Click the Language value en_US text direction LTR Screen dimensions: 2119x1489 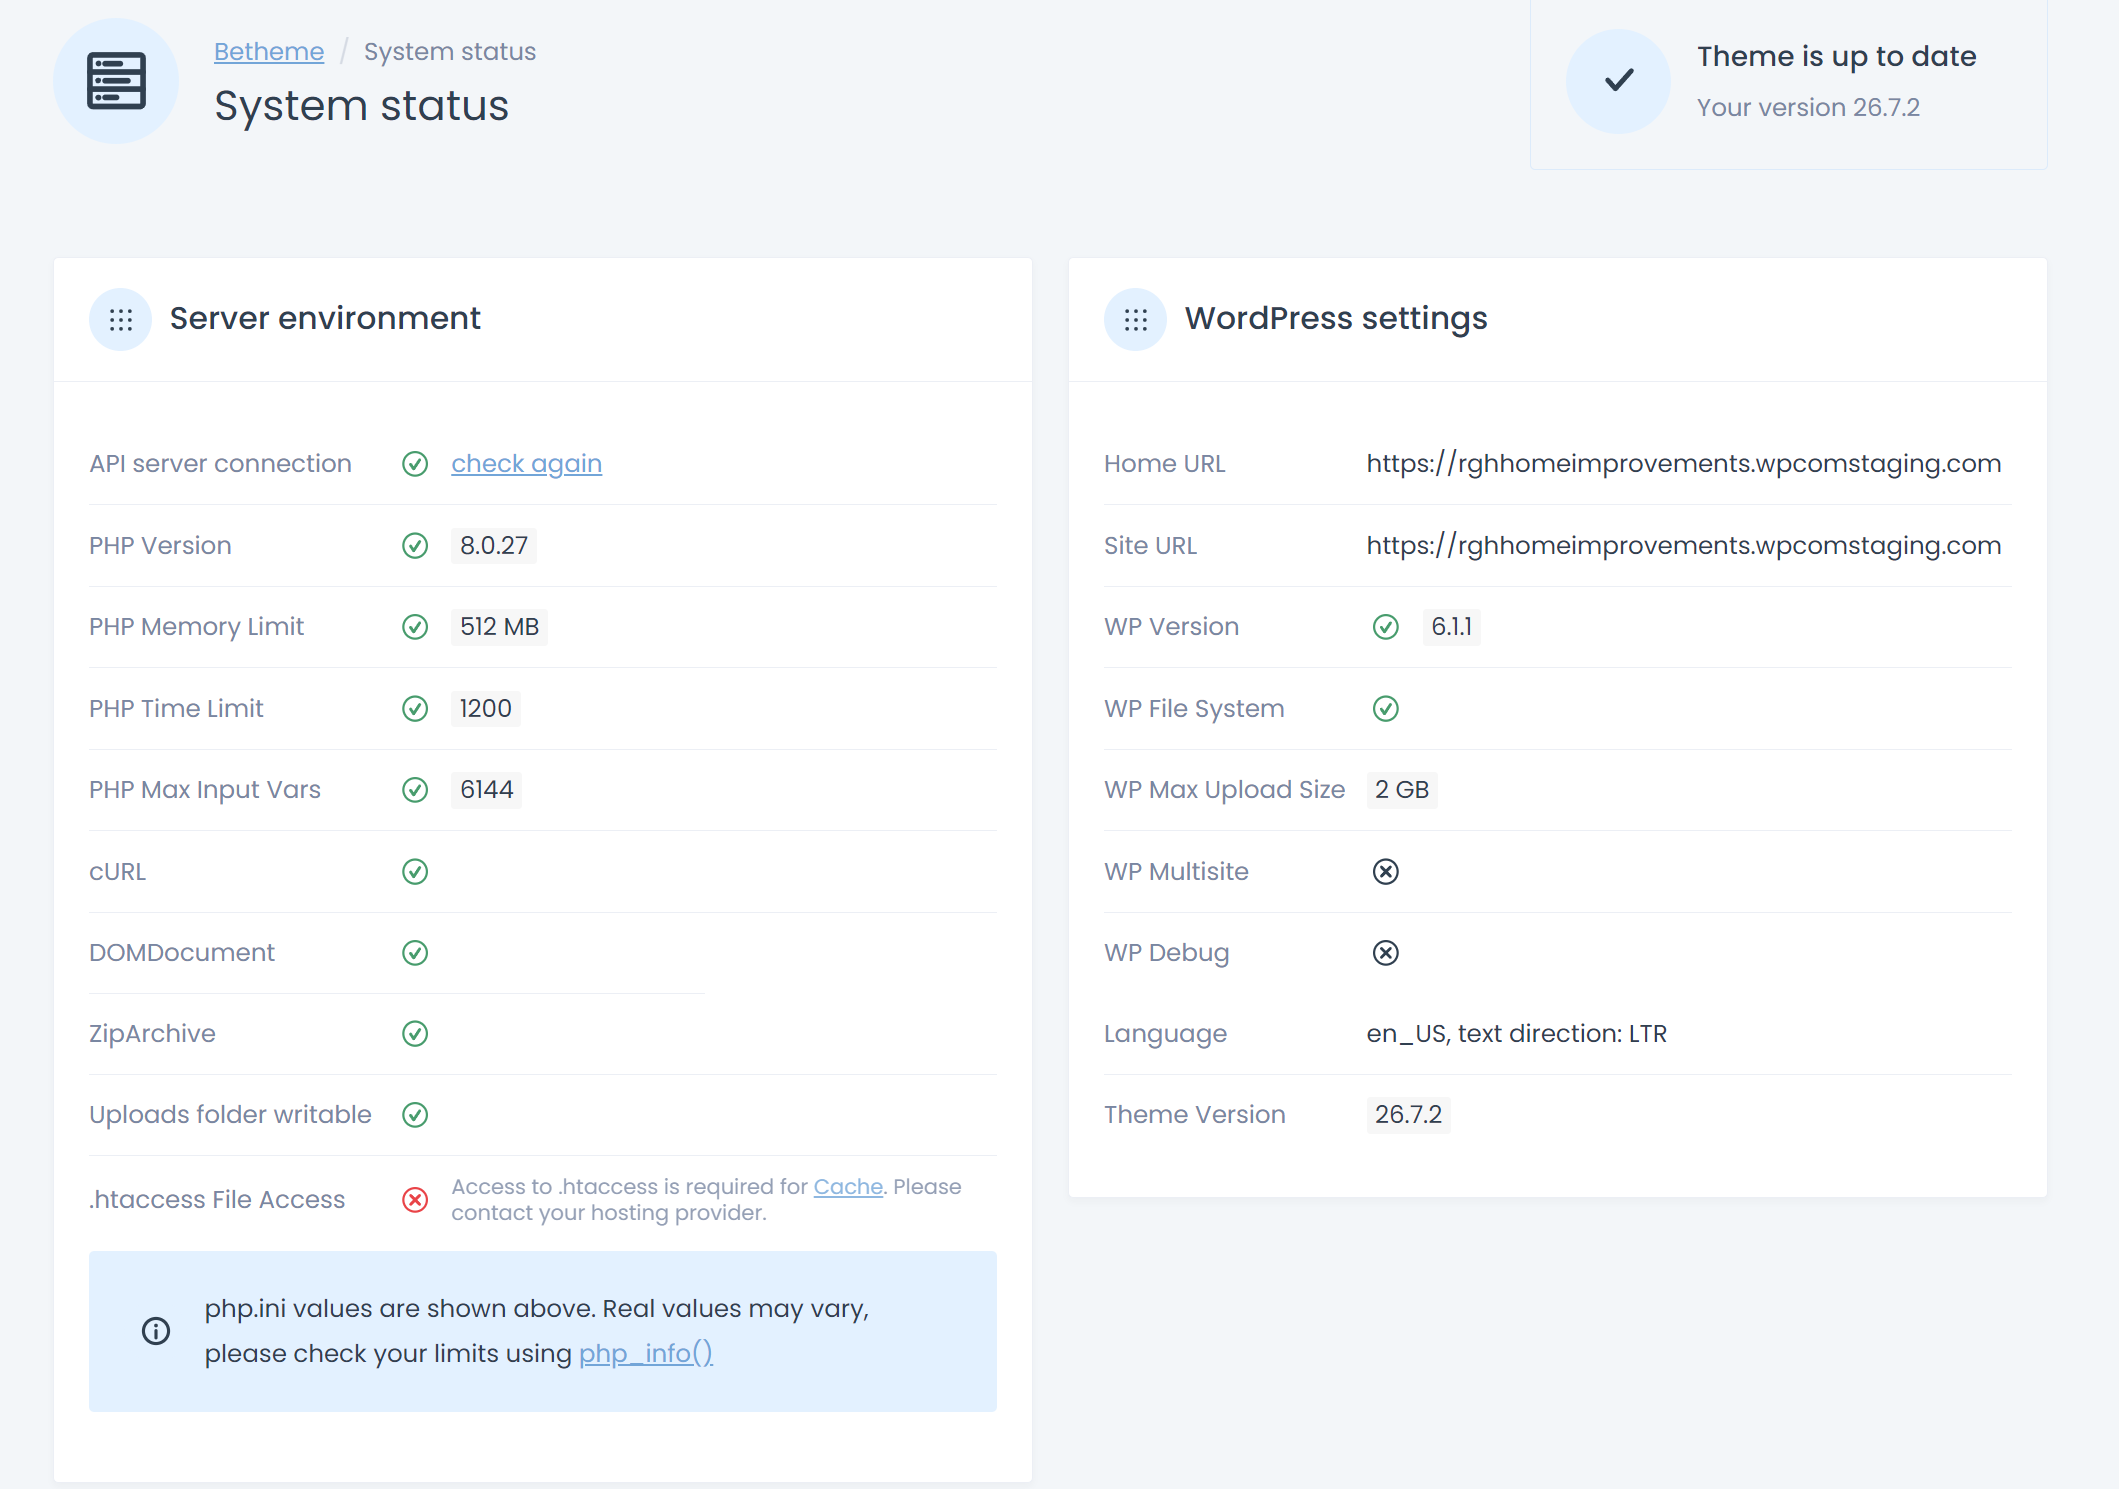point(1517,1034)
